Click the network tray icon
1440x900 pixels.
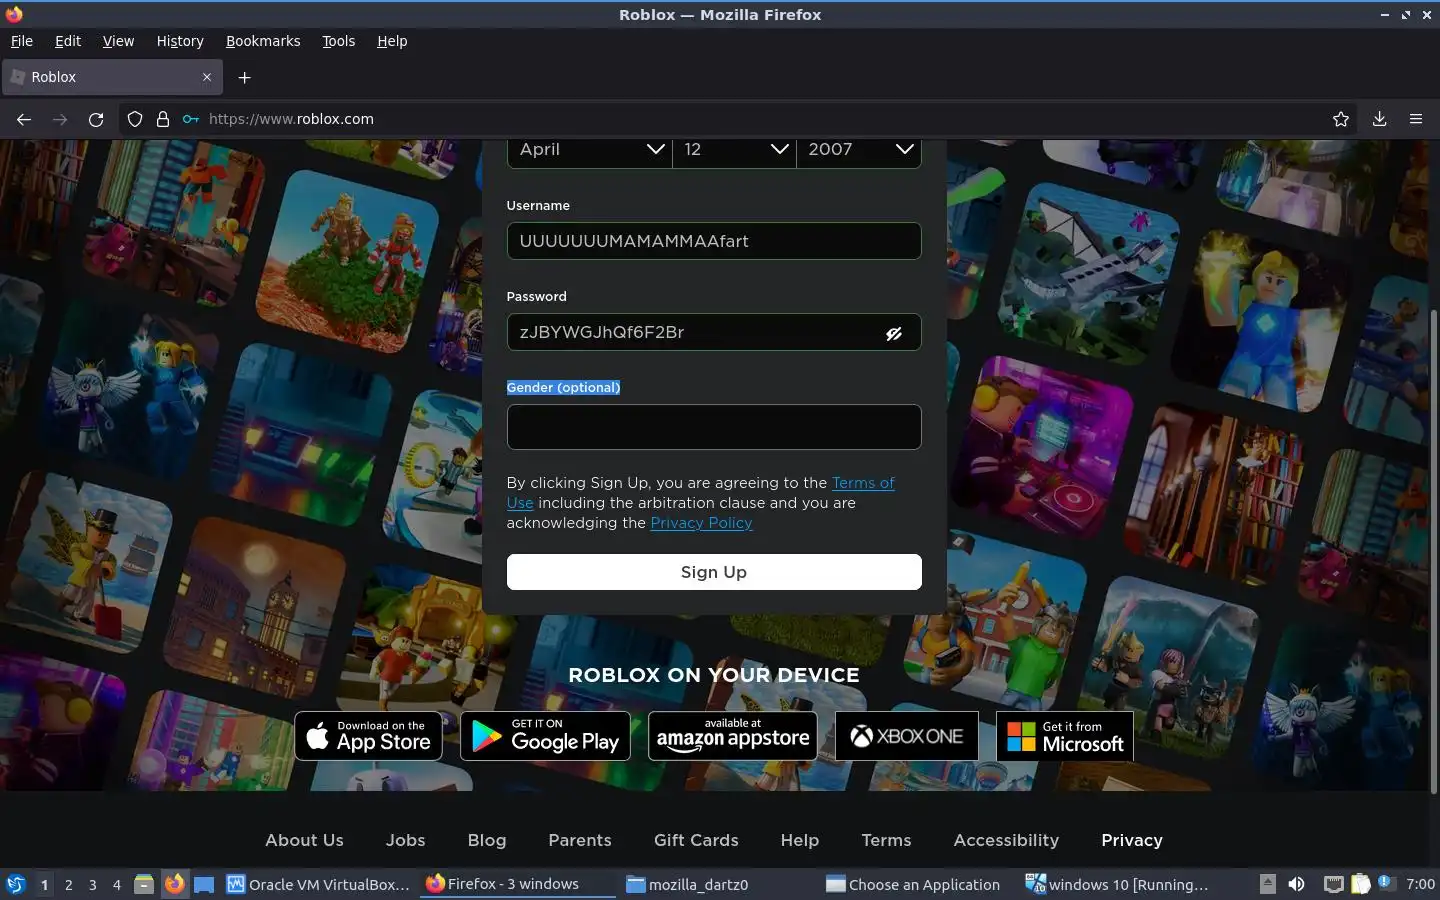1333,884
